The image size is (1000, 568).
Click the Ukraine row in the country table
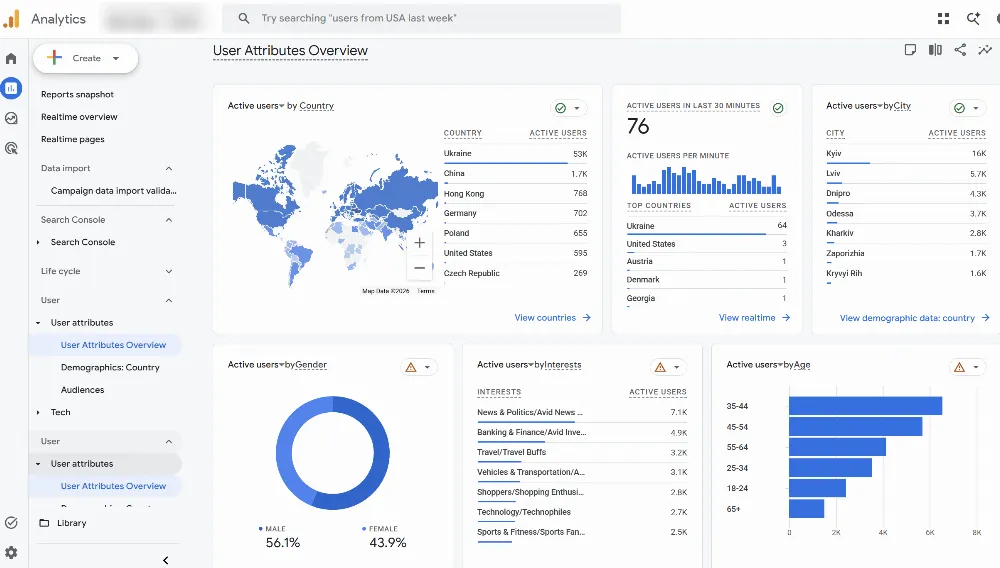[515, 154]
